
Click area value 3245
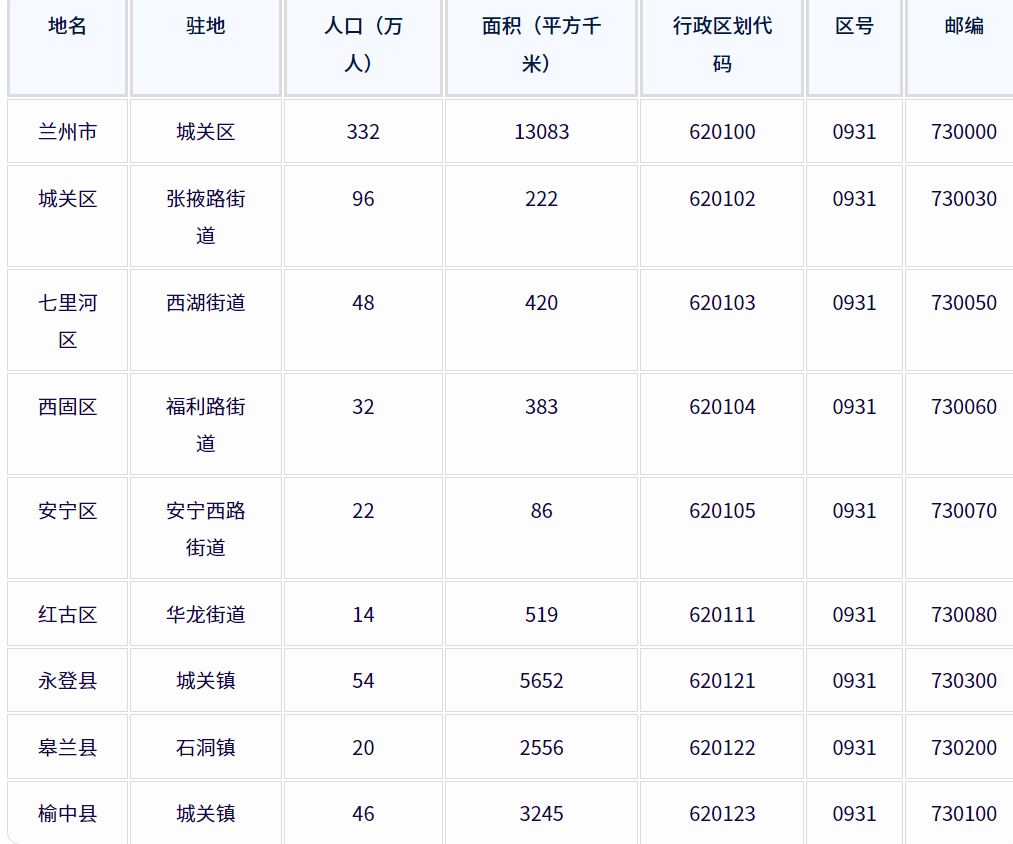click(x=541, y=813)
